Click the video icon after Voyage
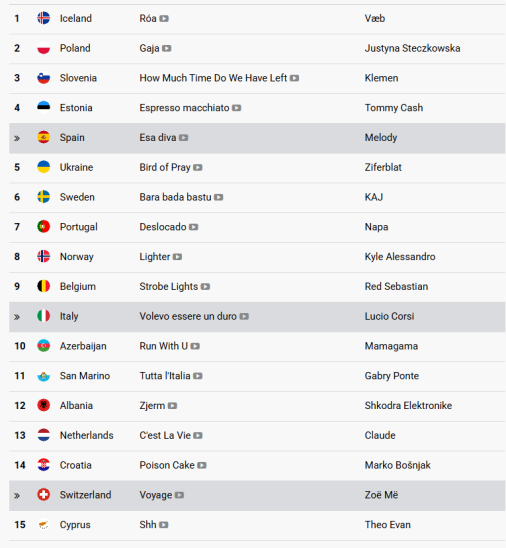 (179, 495)
